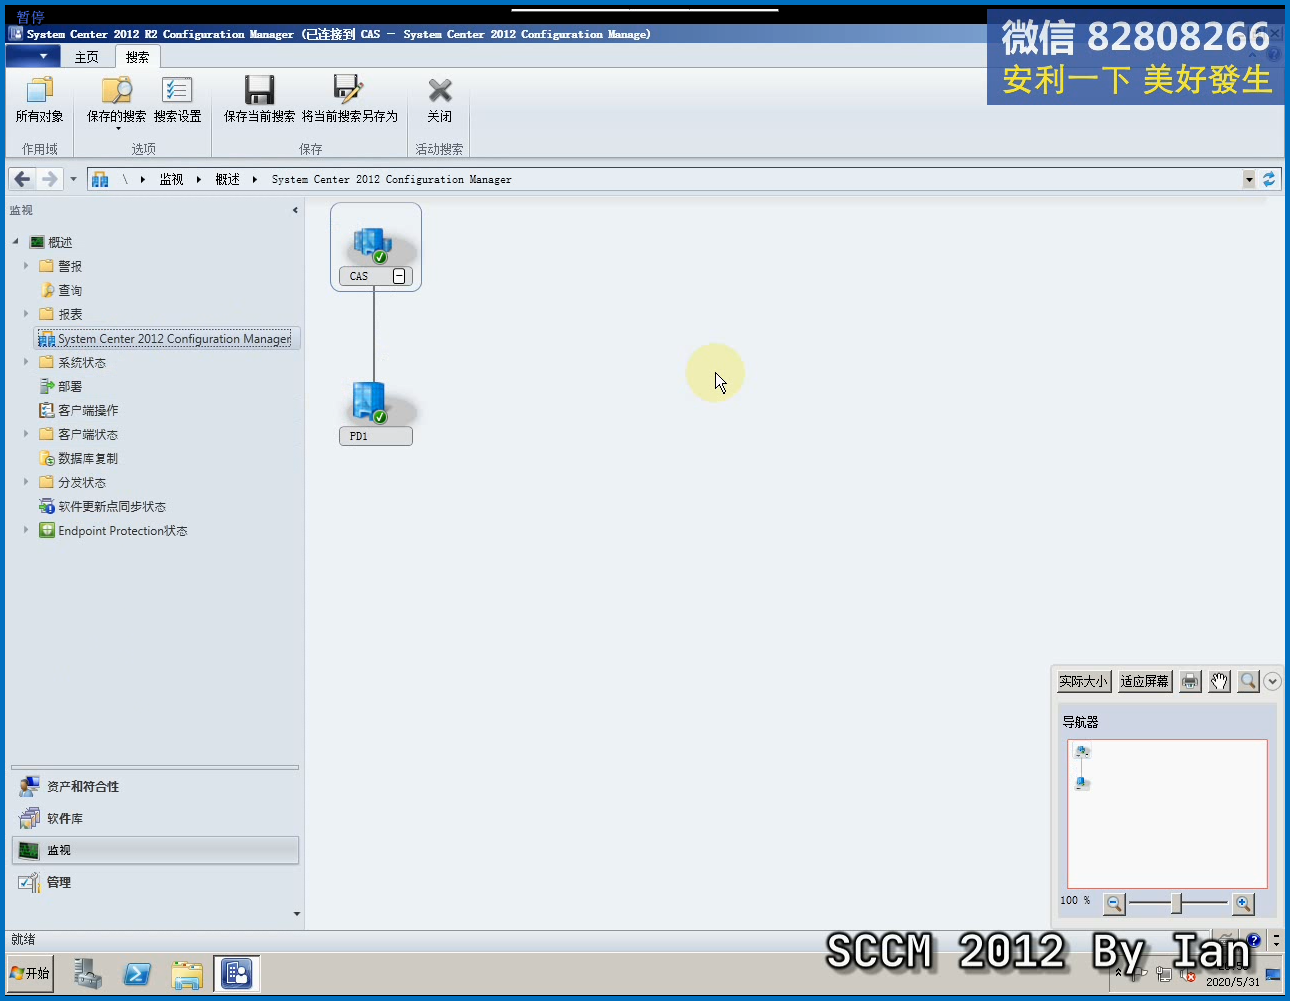Go forward with the navigation forward arrow
Viewport: 1290px width, 1001px height.
[x=49, y=179]
